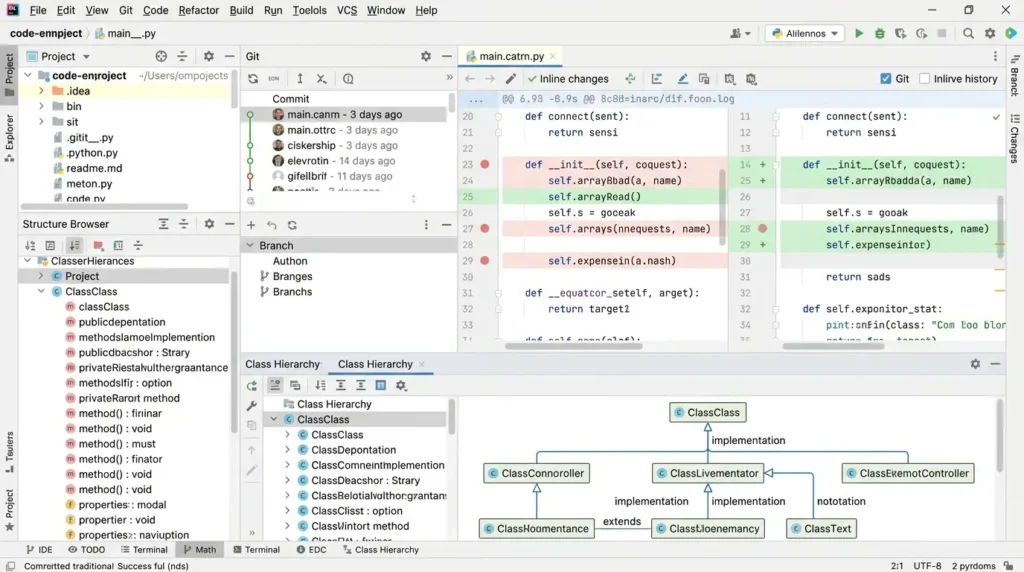Toggle the breakpoint on right-side line 28
This screenshot has height=572, width=1024.
(762, 229)
